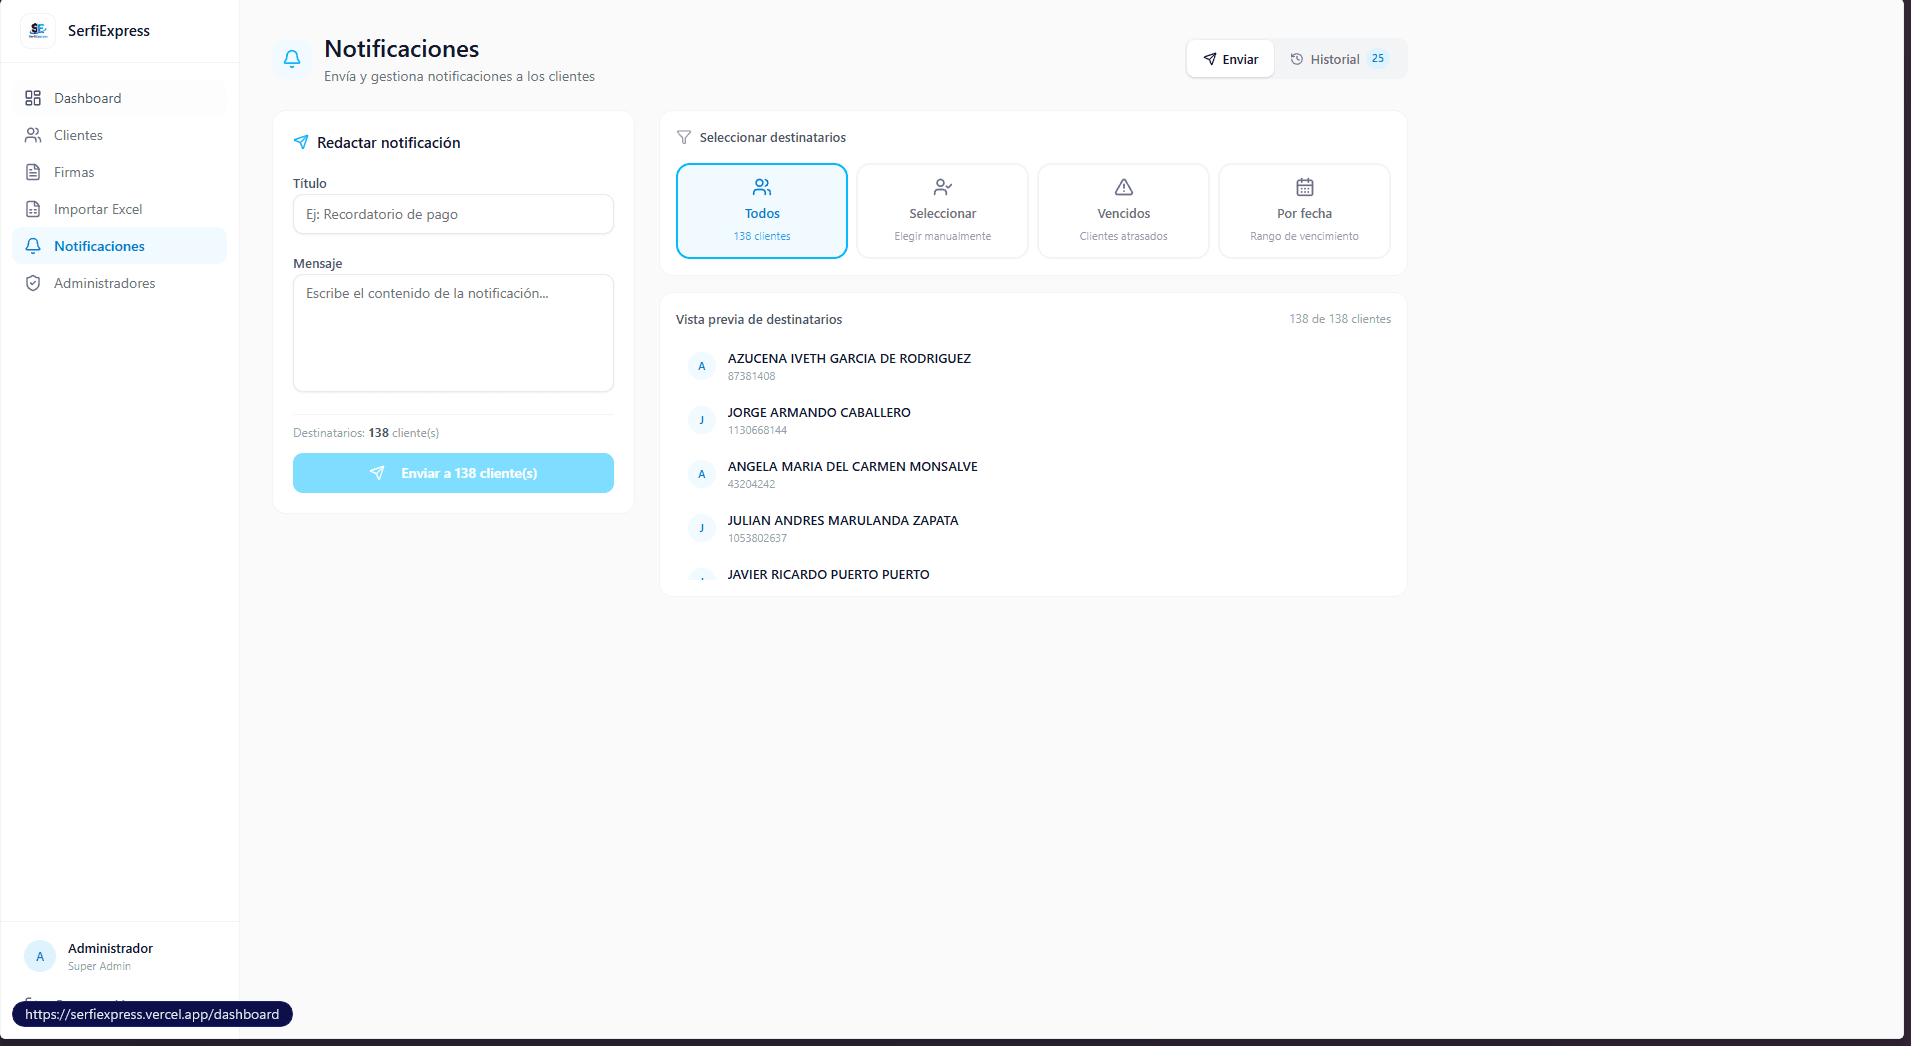This screenshot has width=1911, height=1046.
Task: Click recipient AZUCENA IVETH GARCIA DE RODRIGUEZ
Action: pyautogui.click(x=848, y=359)
